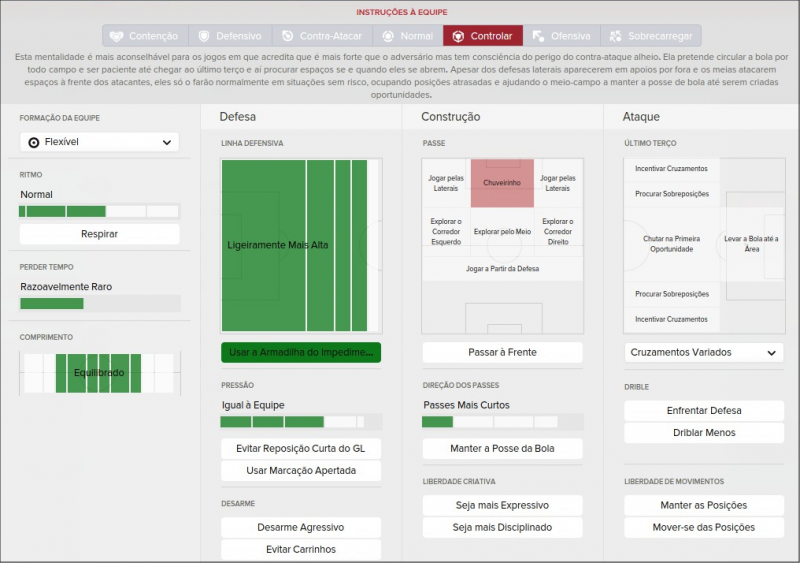Disable Usar a Armadilha do Impedimento
800x563 pixels.
(x=301, y=352)
